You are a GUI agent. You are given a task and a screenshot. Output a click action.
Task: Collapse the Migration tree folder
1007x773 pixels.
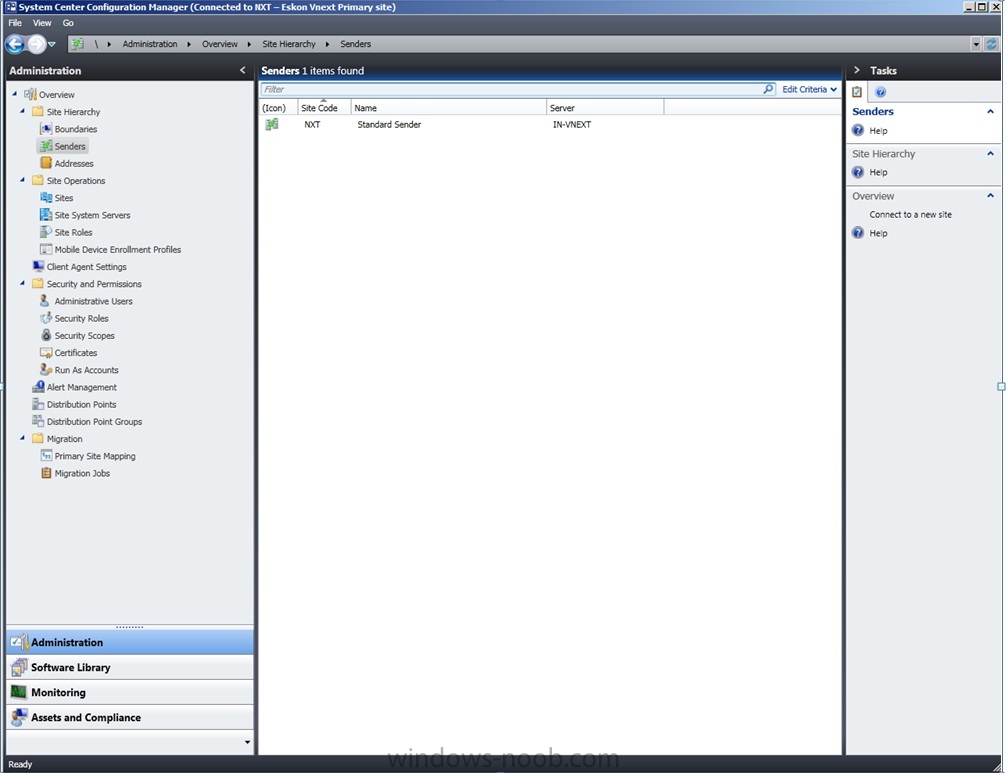(22, 438)
